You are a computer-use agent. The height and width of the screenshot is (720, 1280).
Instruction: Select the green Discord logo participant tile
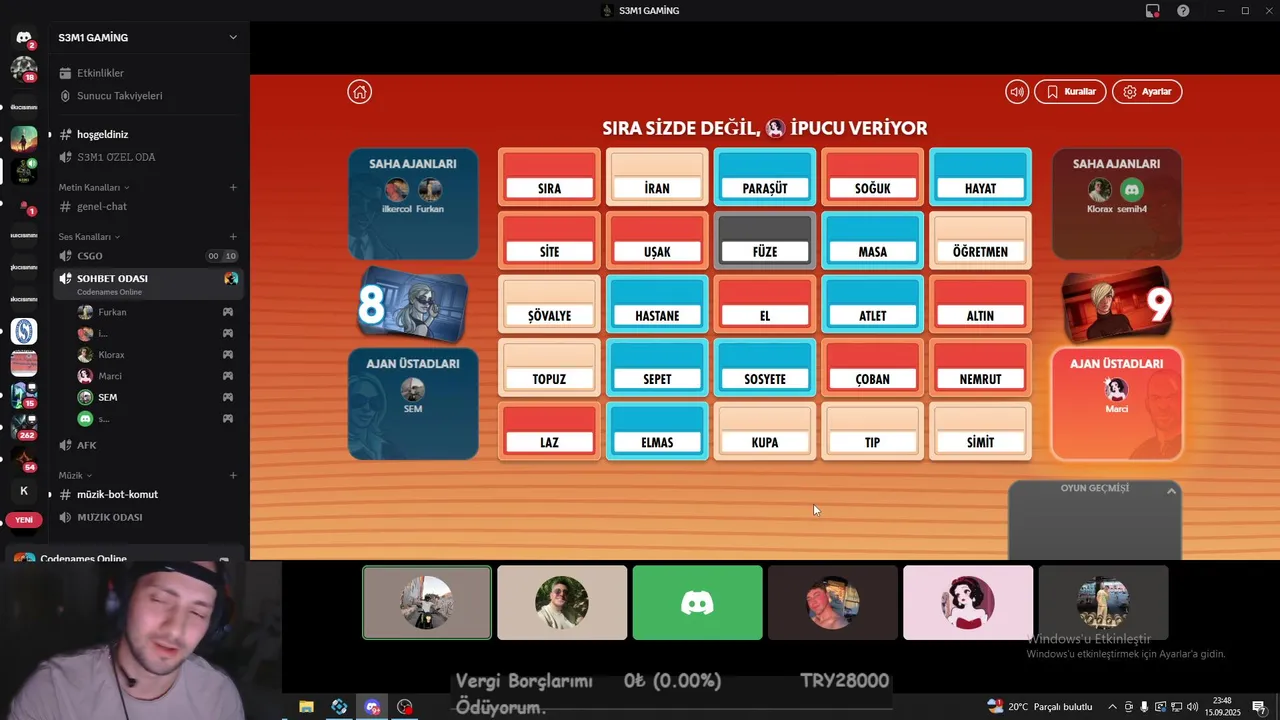(697, 602)
